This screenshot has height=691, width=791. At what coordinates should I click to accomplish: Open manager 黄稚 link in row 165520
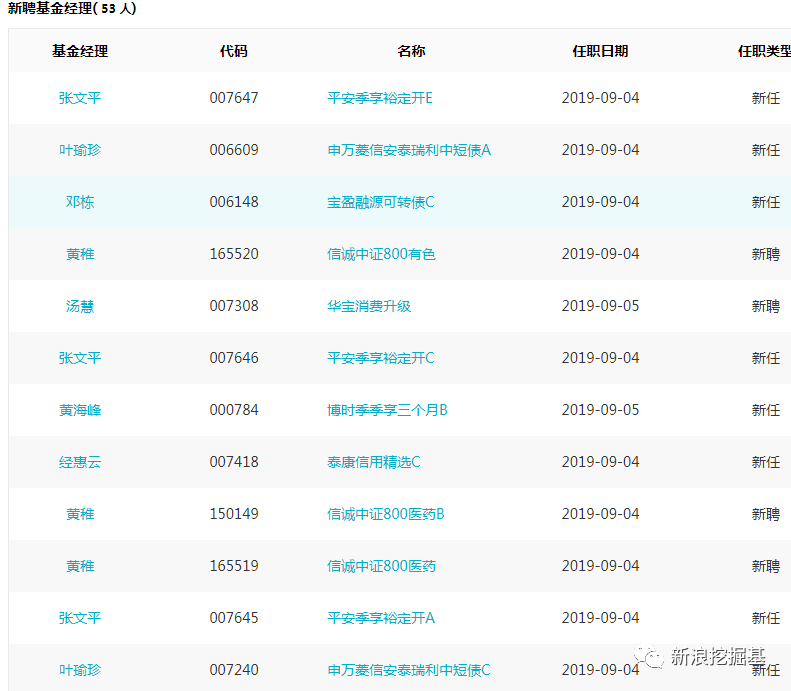(80, 254)
